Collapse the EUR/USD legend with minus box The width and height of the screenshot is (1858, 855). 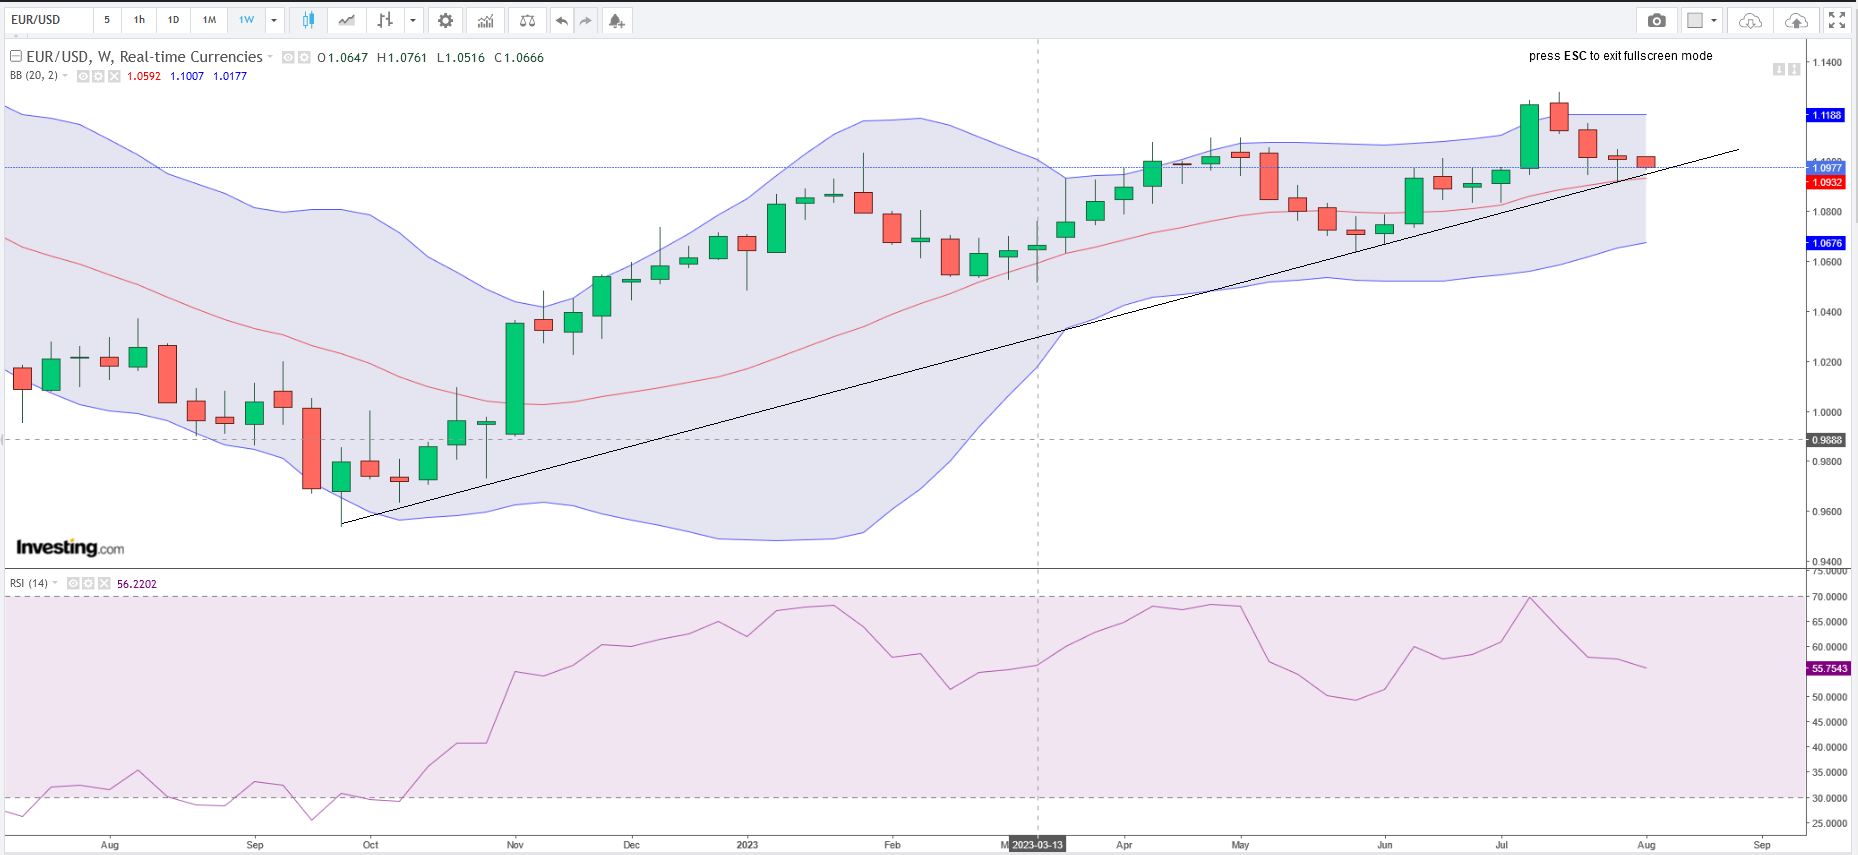point(16,57)
